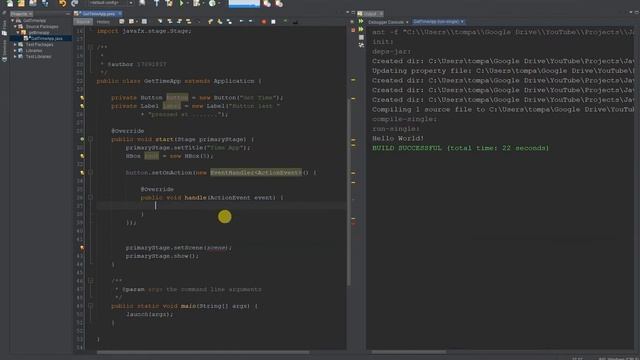This screenshot has height=360, width=640.
Task: Collapse the GetTimeApp project node
Action: click(13, 20)
